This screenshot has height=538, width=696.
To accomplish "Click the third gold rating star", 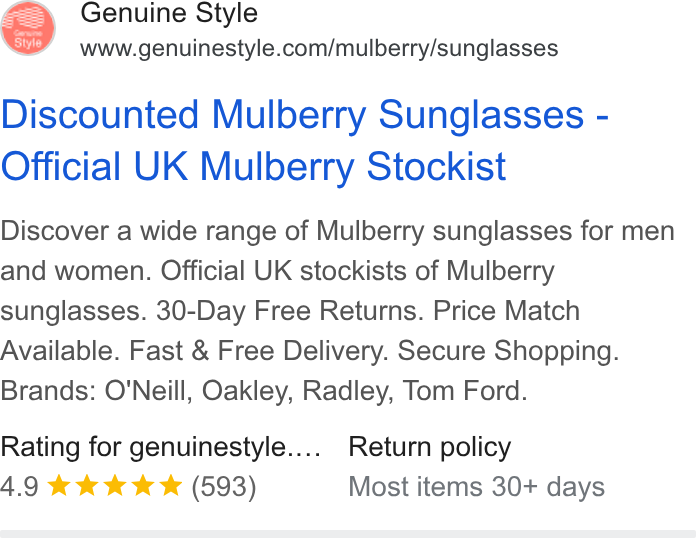I will click(x=115, y=485).
